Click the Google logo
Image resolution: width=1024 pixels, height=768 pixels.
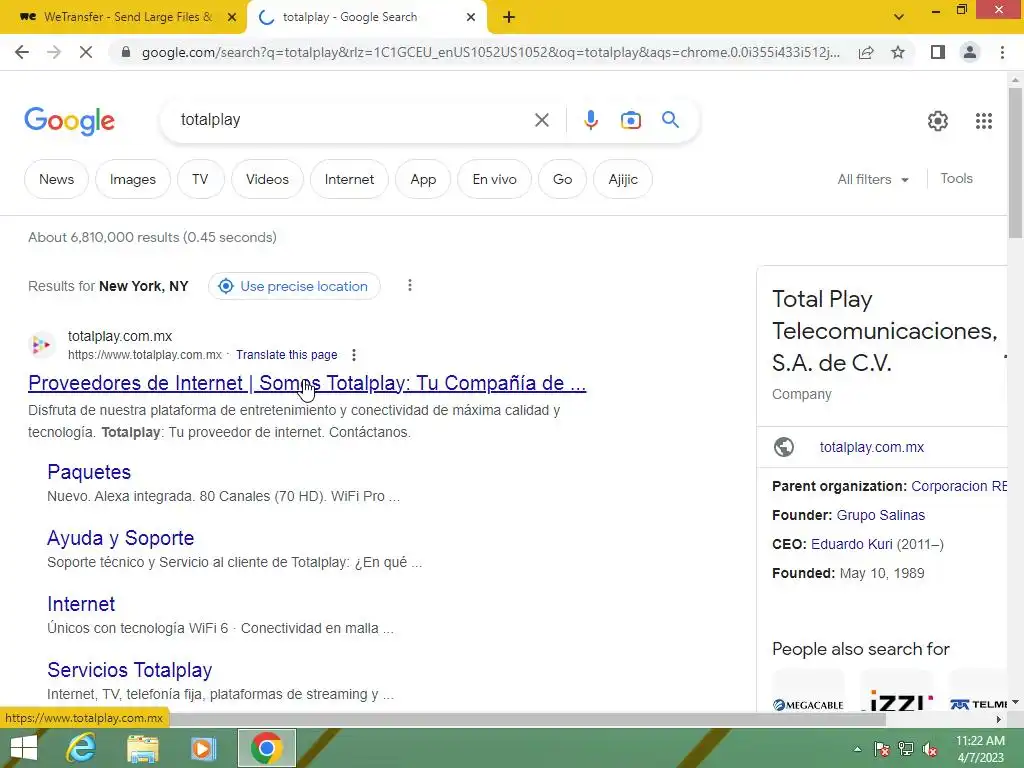(70, 121)
